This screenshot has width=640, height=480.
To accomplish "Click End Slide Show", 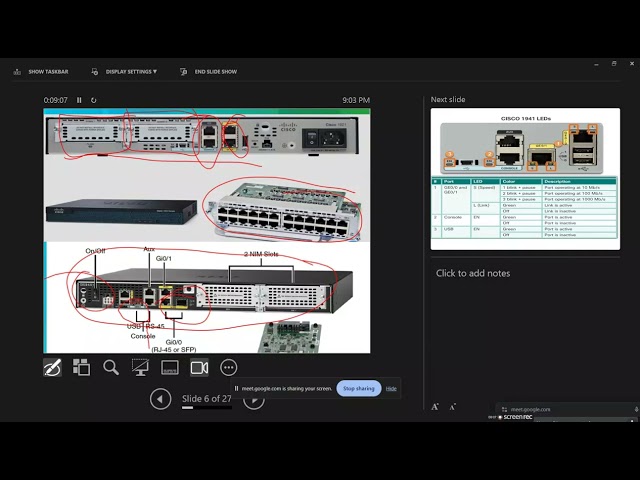I will click(216, 71).
